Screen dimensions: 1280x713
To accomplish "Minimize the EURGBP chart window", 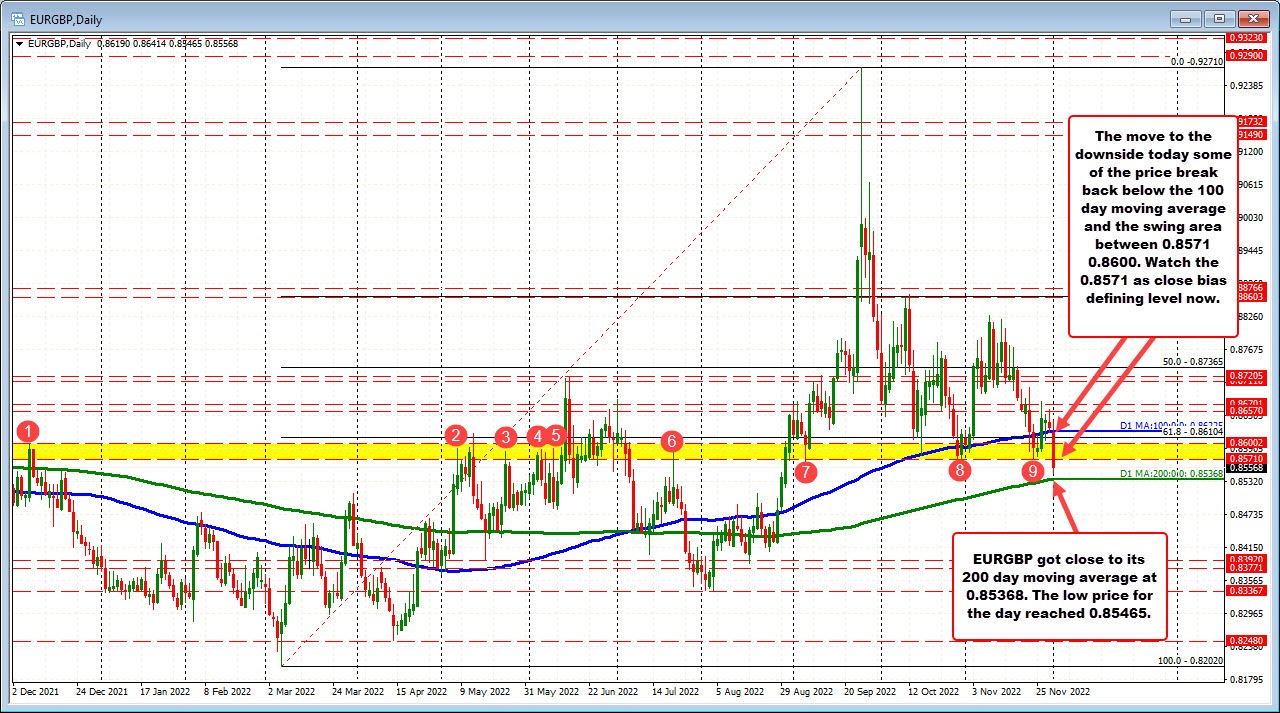I will (x=1184, y=18).
